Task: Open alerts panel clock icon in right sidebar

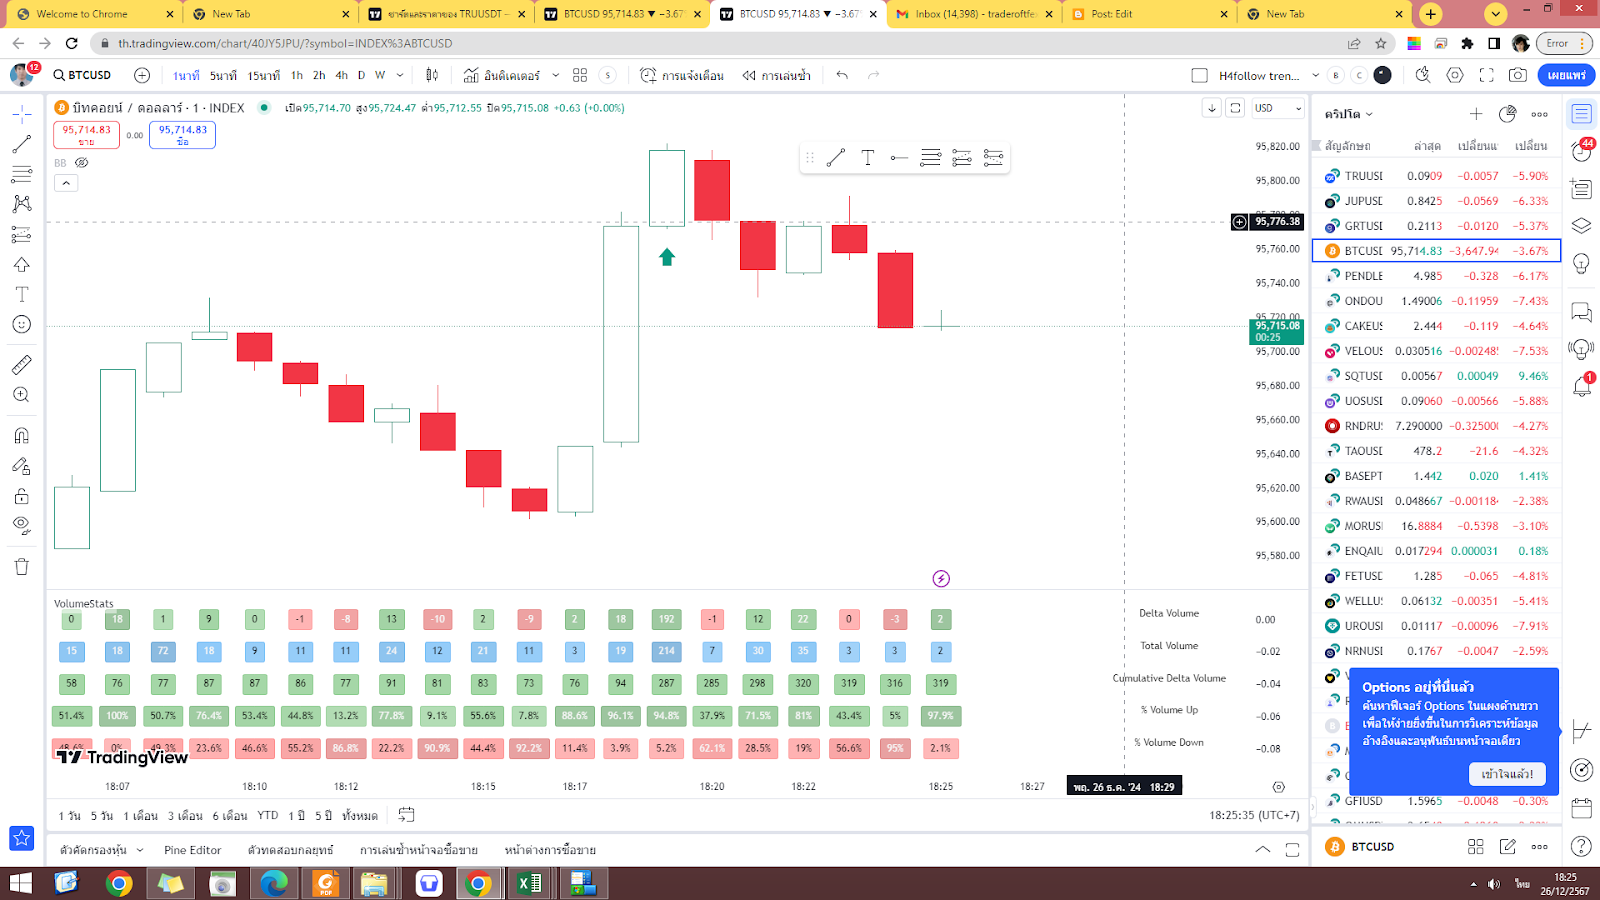Action: coord(1581,152)
